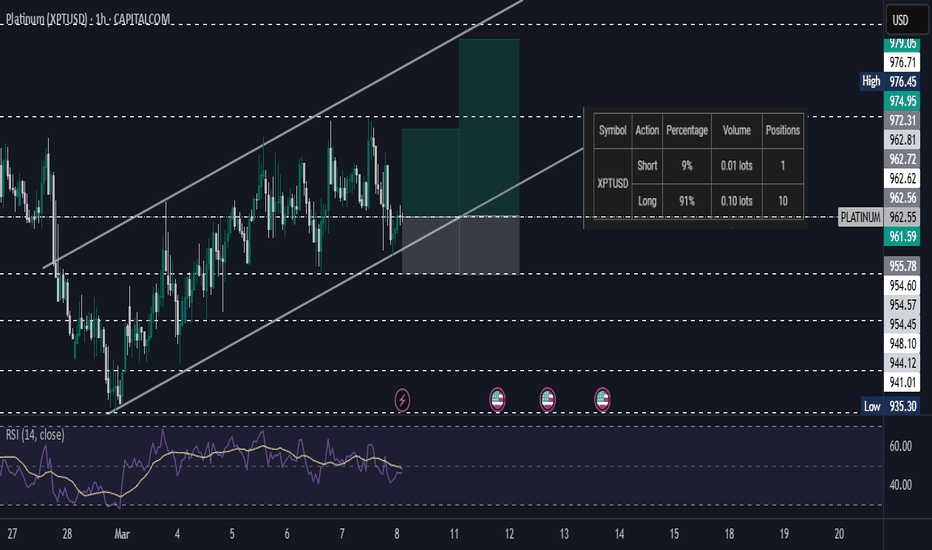Click the Platinum (XPTUSD) chart title

click(88, 20)
